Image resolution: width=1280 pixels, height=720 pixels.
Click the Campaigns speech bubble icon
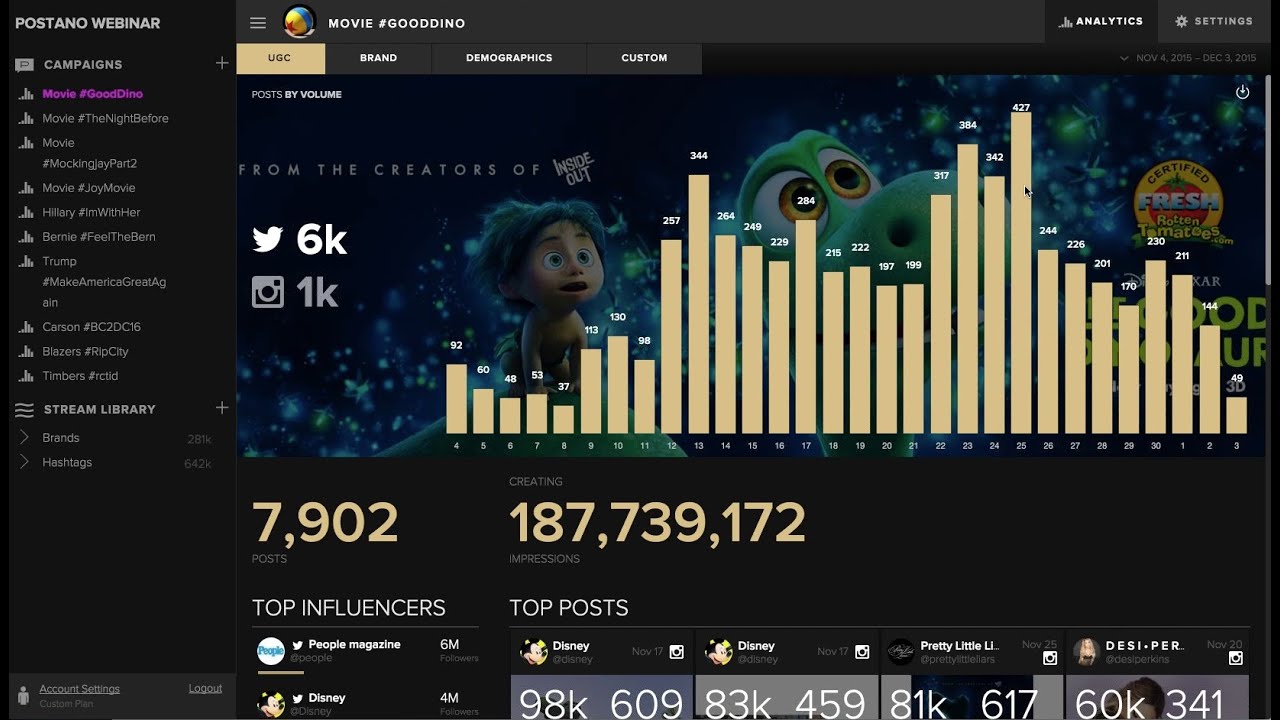point(24,65)
